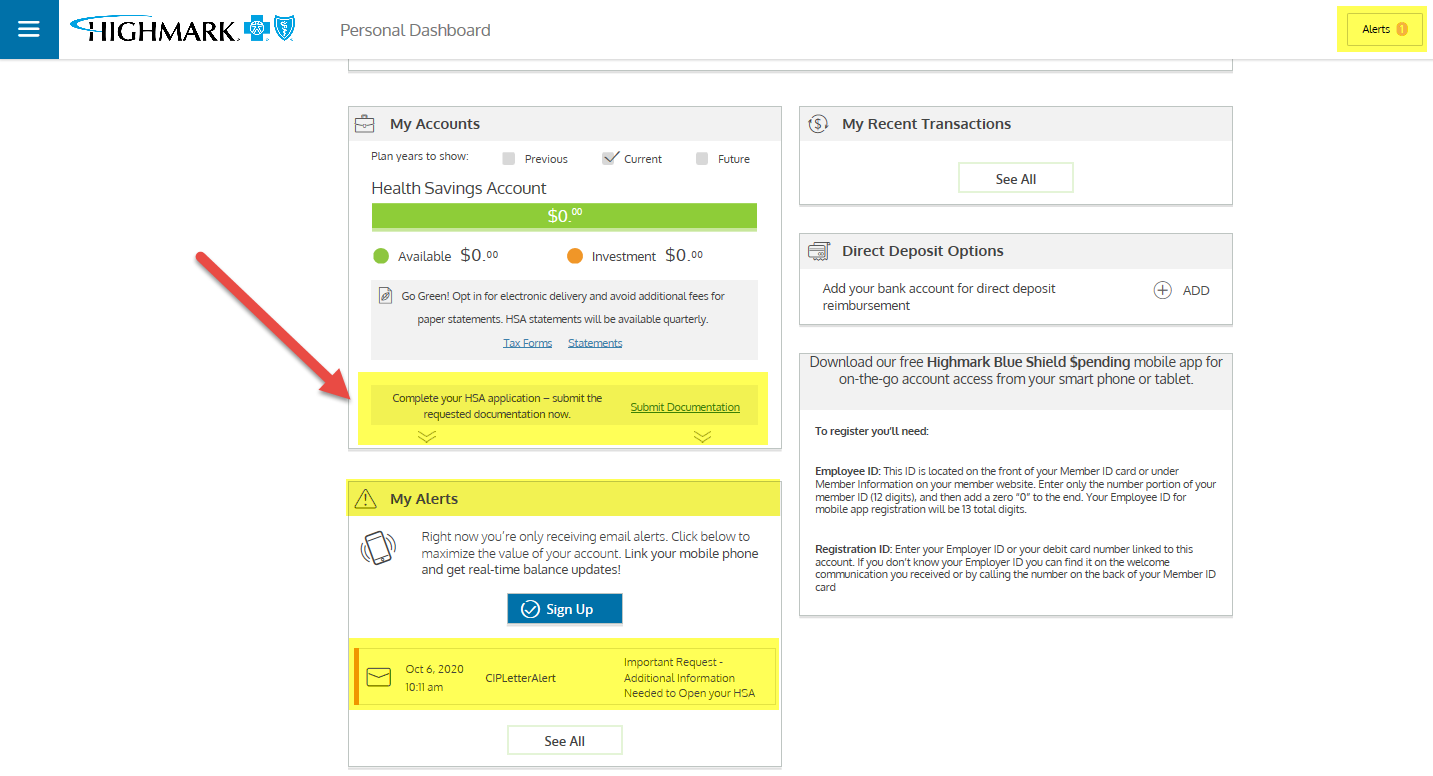Open the Alerts button in header
Image resolution: width=1433 pixels, height=776 pixels.
1384,30
